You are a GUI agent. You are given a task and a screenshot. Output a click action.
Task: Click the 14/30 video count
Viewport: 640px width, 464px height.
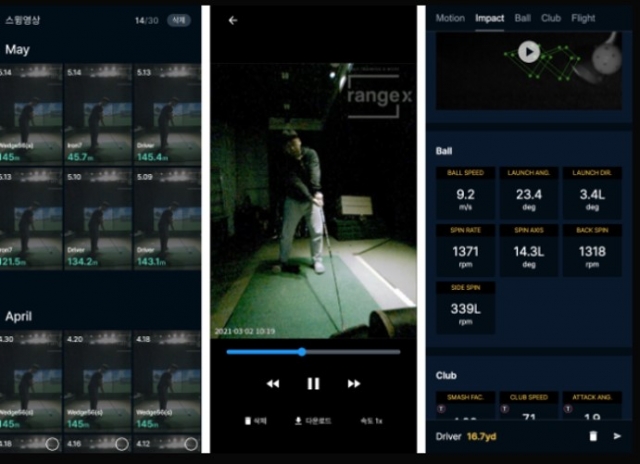[147, 20]
